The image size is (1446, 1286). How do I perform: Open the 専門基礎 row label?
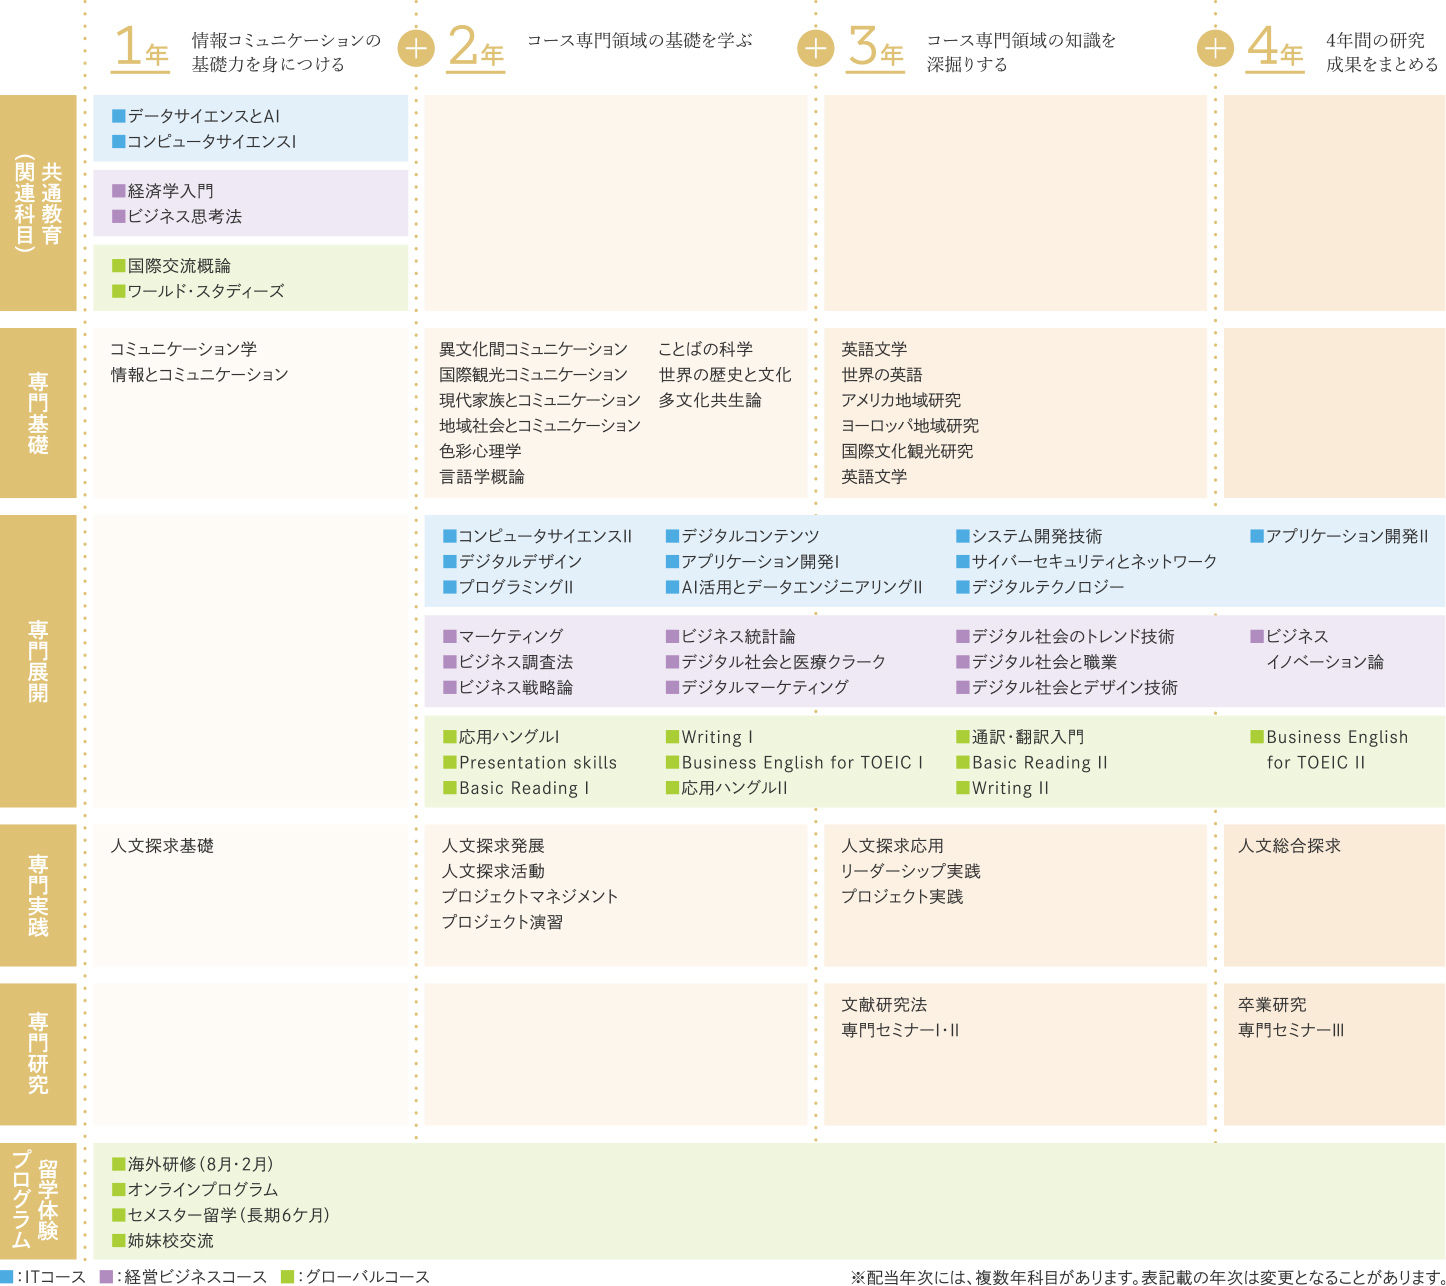click(38, 413)
